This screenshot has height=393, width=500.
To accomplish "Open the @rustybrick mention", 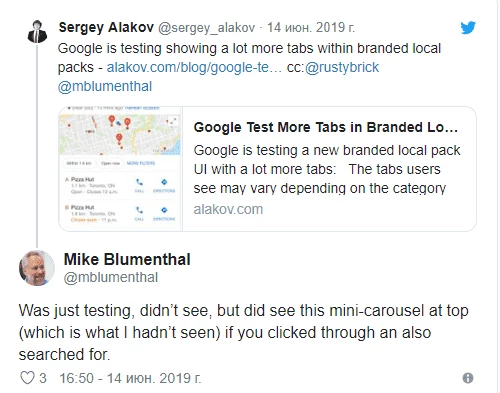I will [342, 67].
